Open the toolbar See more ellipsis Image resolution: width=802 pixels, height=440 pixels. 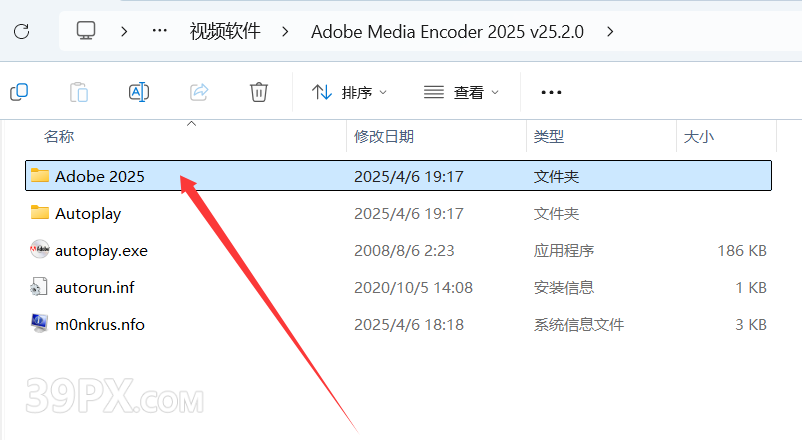coord(551,93)
